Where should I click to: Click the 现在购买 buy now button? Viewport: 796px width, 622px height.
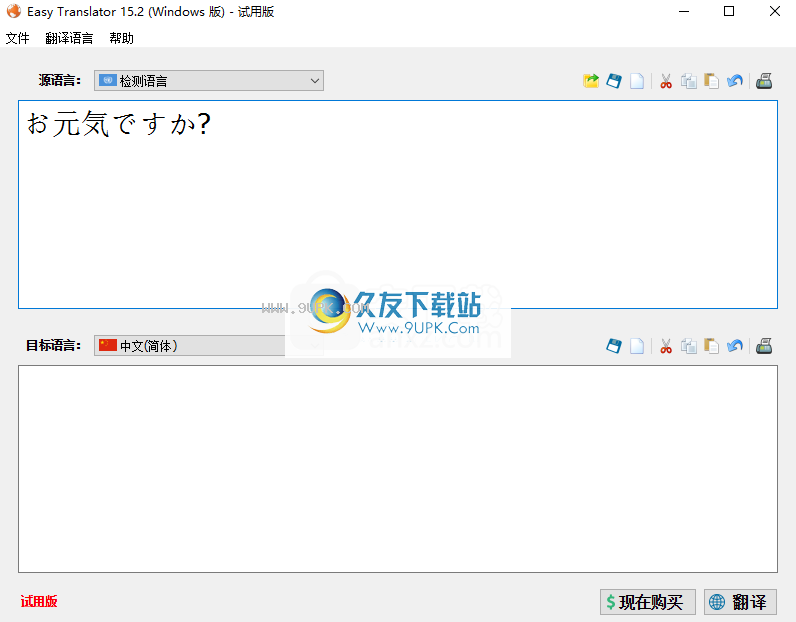pos(647,602)
